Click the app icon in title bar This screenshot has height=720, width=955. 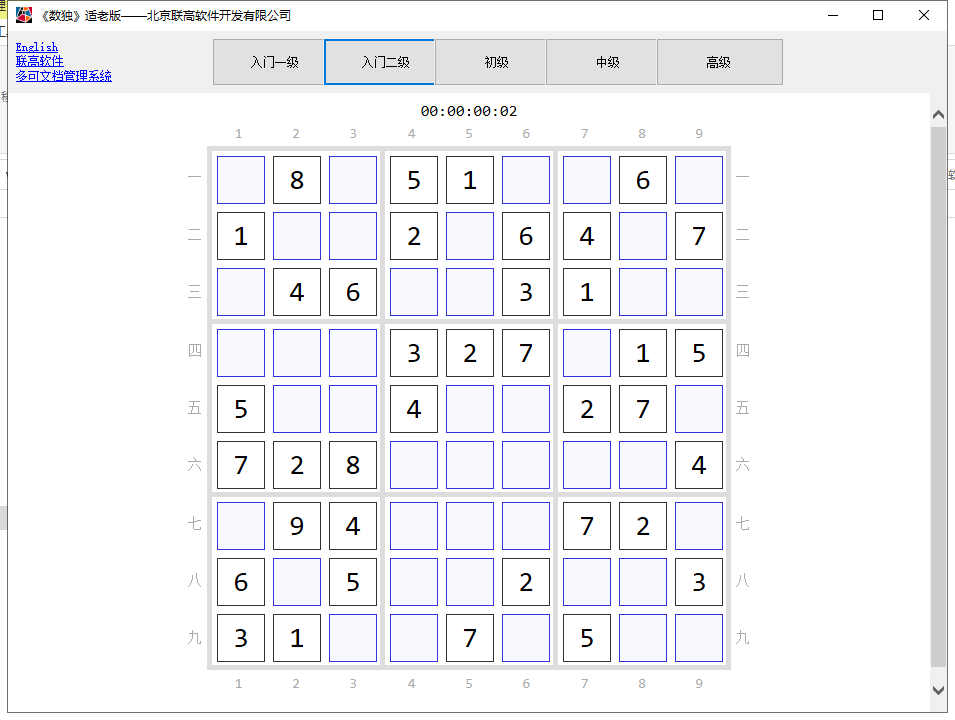point(24,15)
